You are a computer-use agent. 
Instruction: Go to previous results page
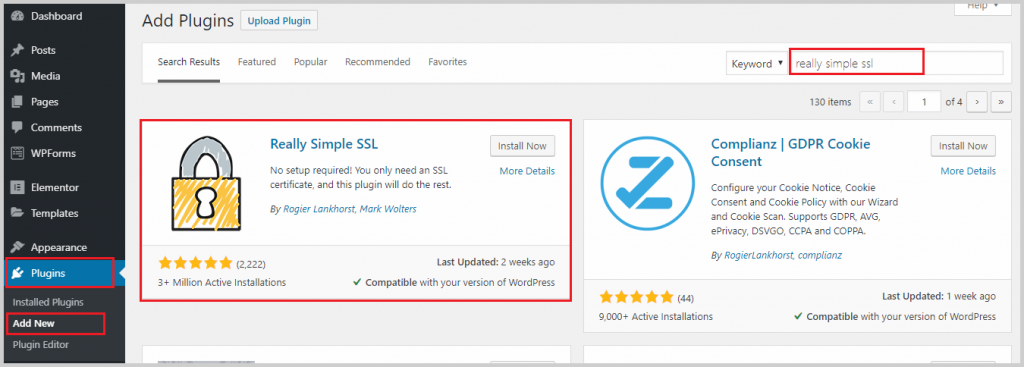[x=893, y=102]
